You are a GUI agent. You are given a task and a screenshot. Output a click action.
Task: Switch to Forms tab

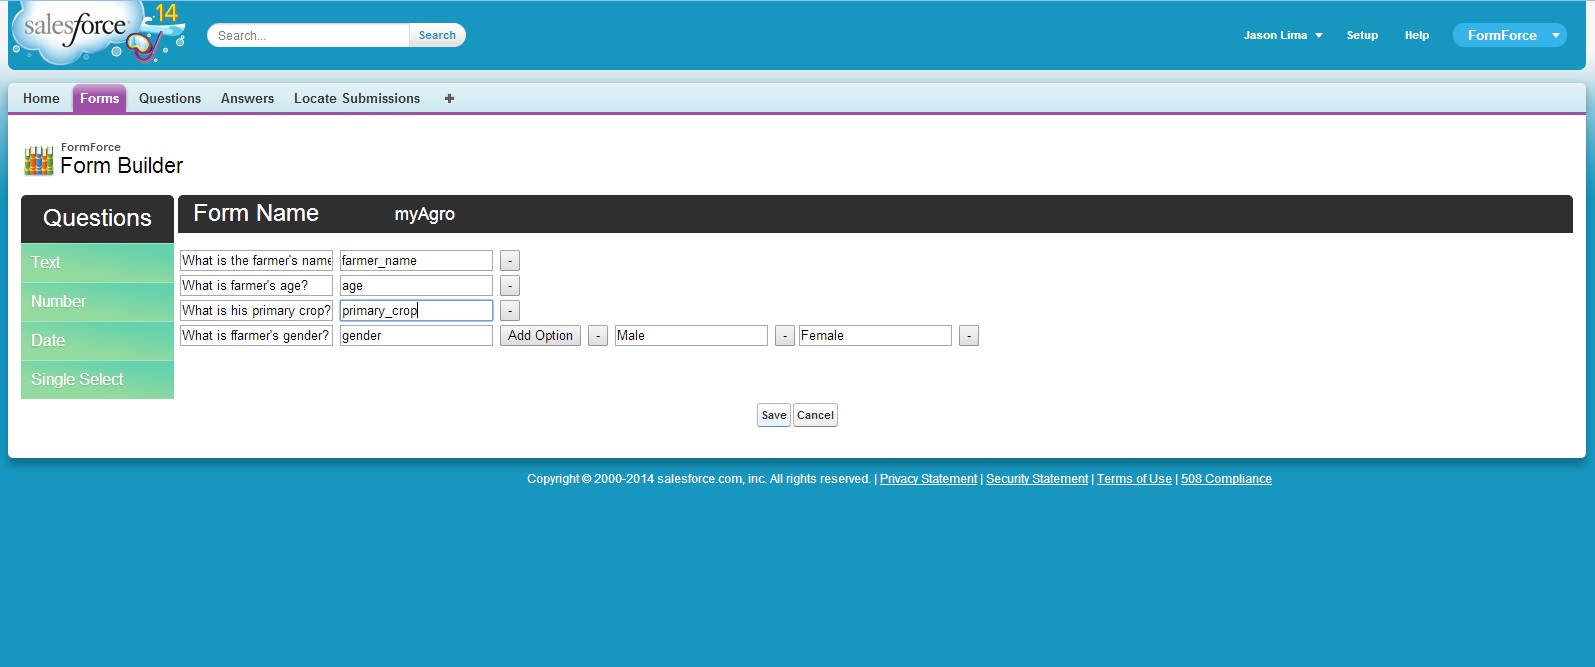point(99,98)
